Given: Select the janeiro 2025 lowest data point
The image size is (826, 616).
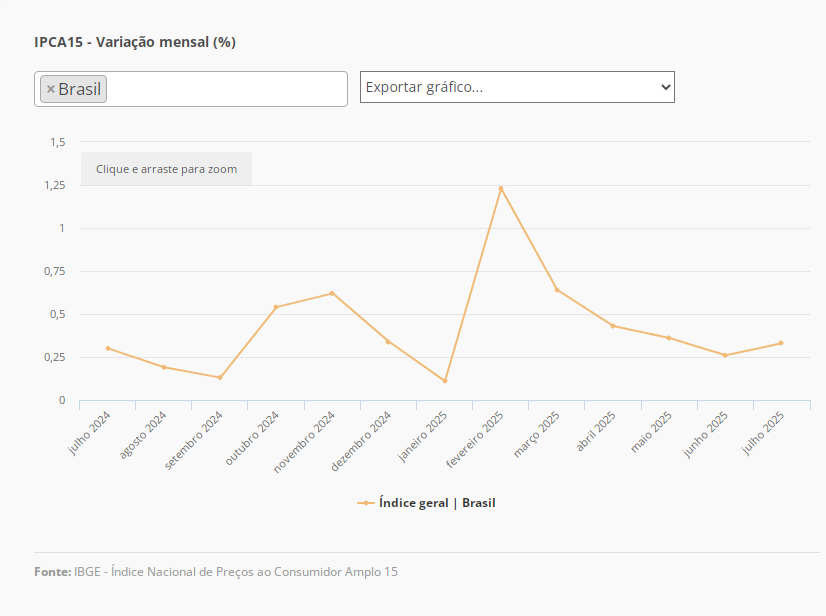Looking at the screenshot, I should click(x=445, y=381).
